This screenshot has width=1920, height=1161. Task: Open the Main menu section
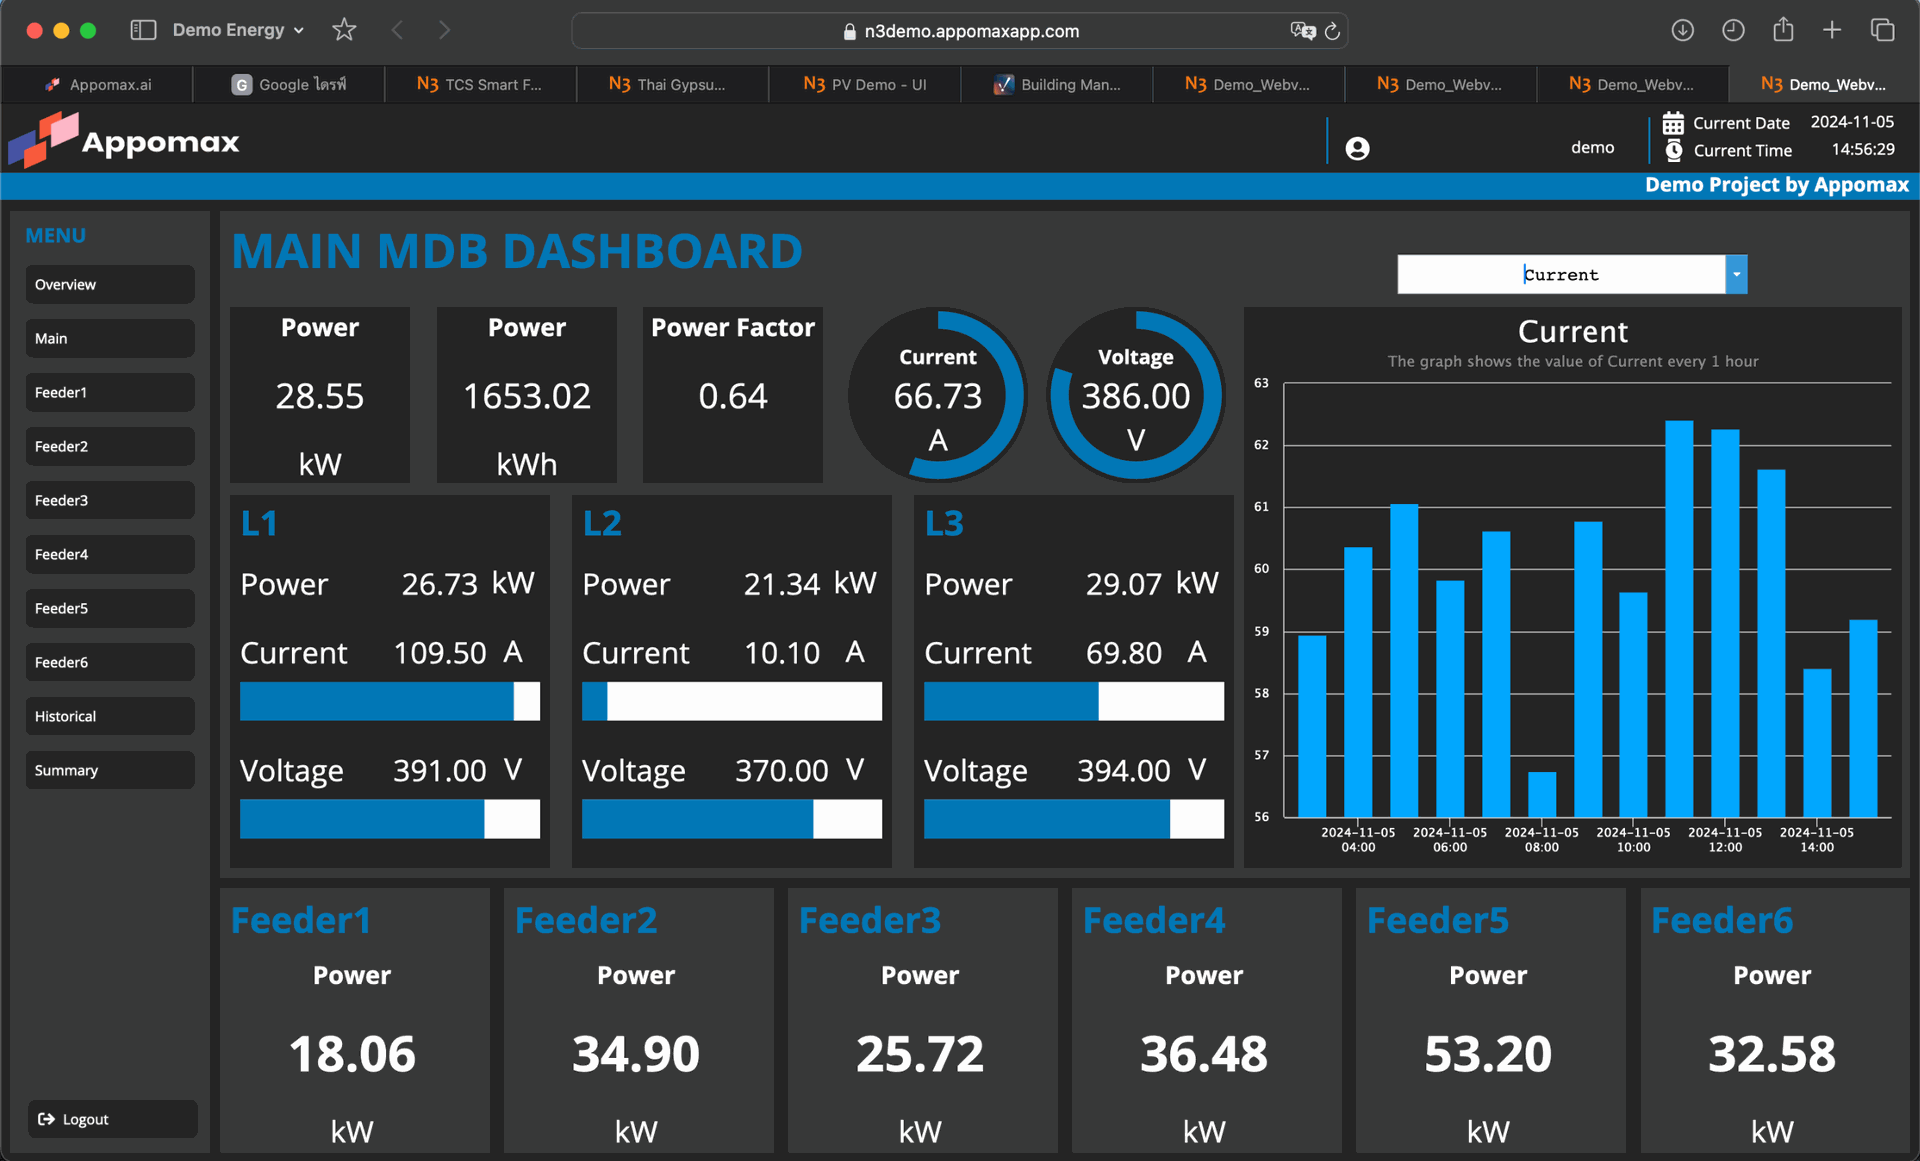108,337
